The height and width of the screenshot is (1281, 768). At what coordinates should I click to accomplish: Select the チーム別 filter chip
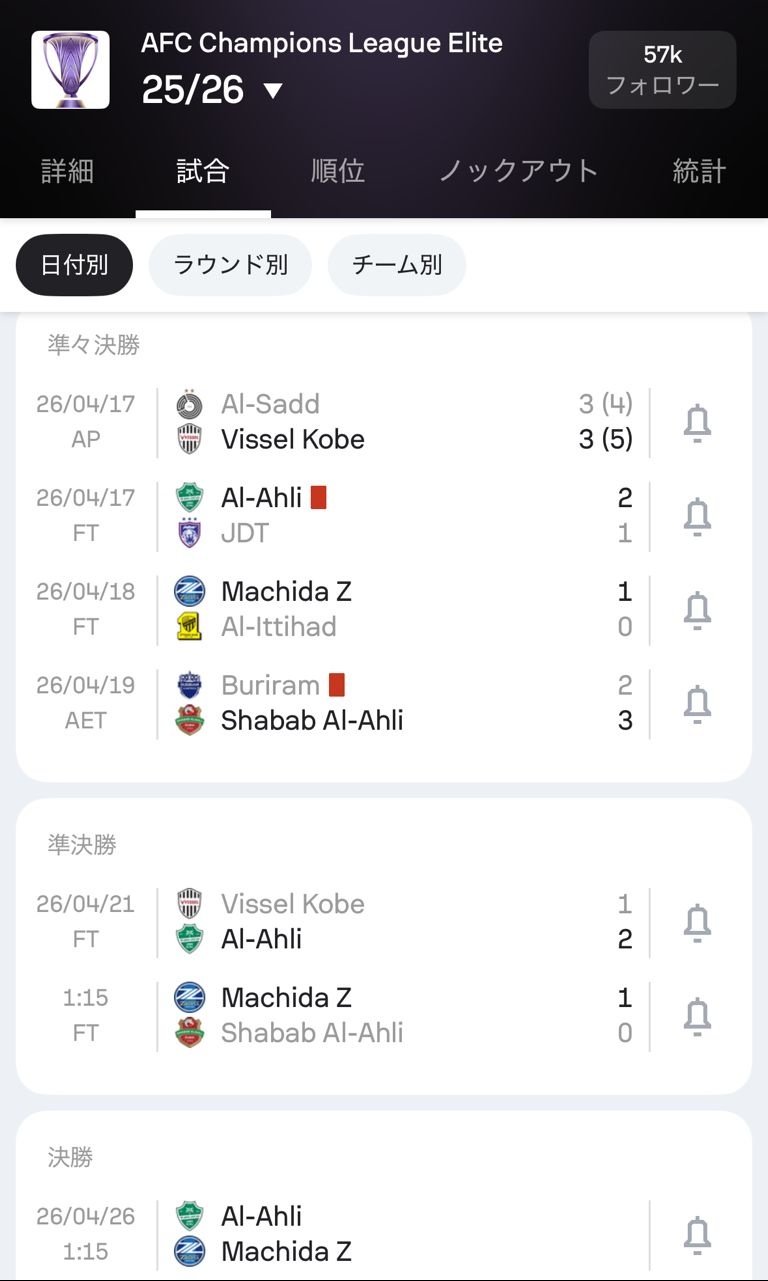[397, 265]
